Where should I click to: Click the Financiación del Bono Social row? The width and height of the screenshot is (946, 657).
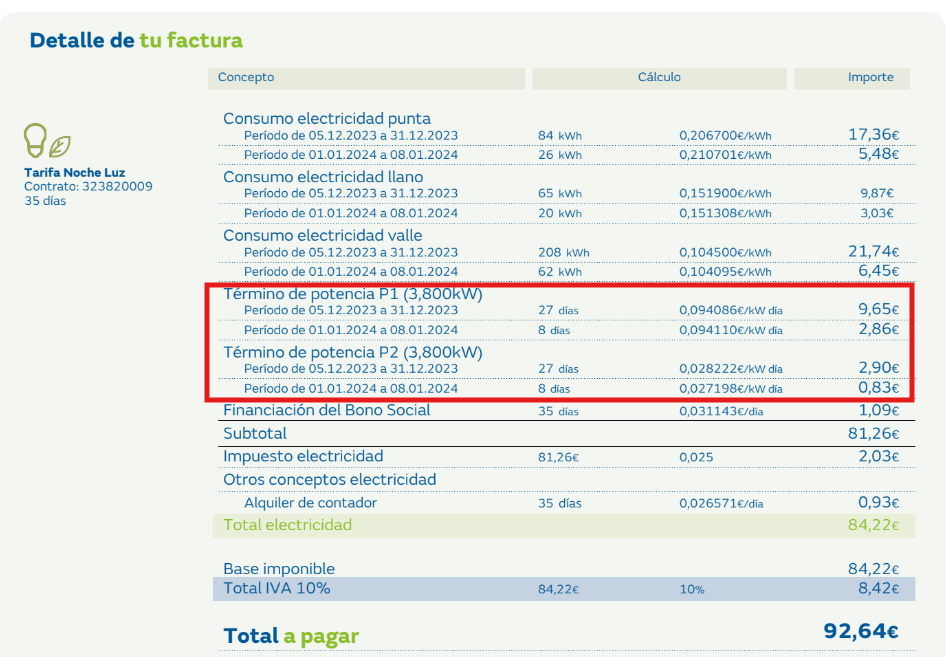click(327, 410)
